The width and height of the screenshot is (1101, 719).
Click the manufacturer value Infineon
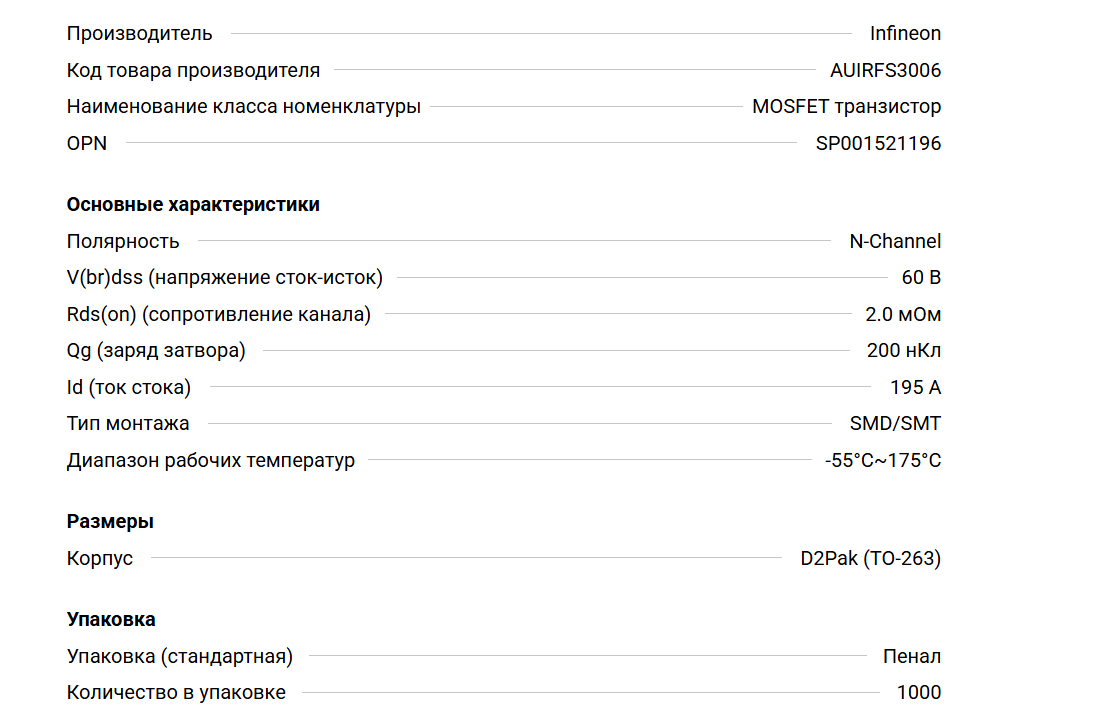[x=904, y=34]
